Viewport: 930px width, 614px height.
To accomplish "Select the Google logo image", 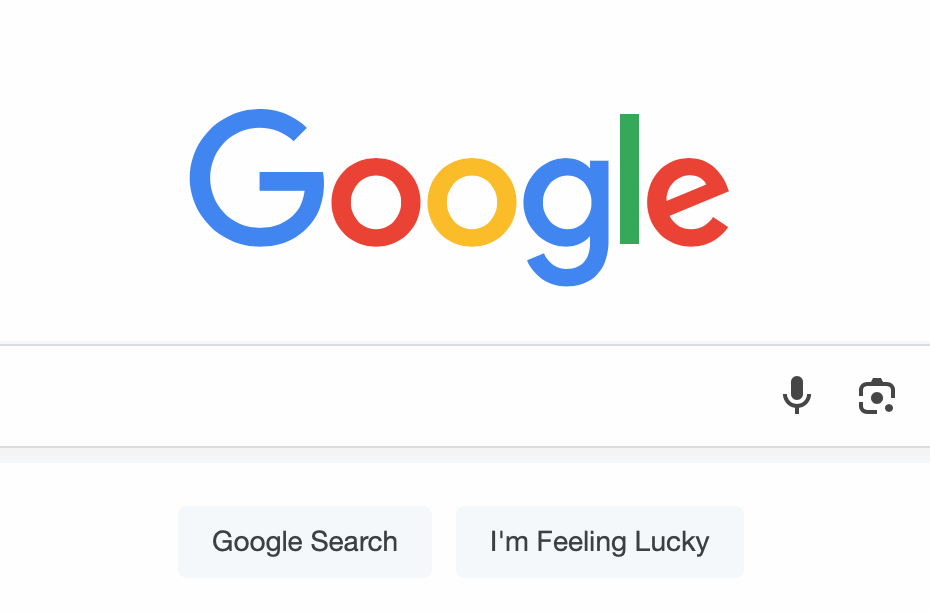I will click(460, 198).
